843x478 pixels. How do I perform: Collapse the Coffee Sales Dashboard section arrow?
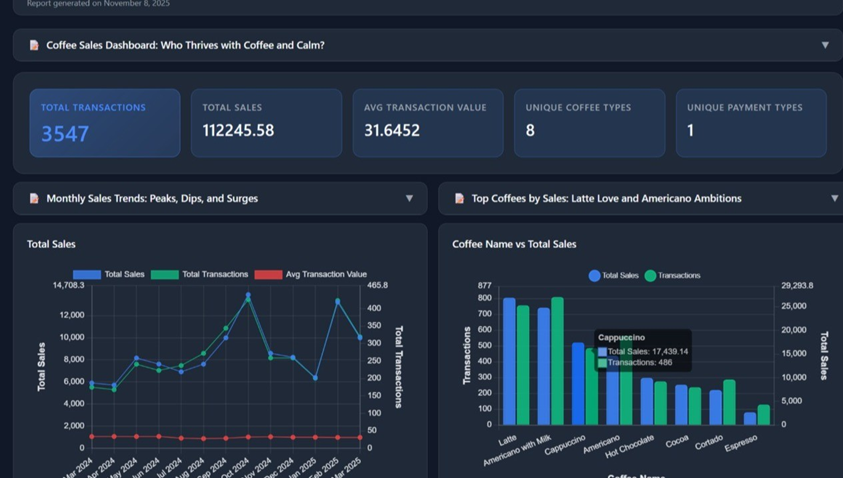[825, 45]
